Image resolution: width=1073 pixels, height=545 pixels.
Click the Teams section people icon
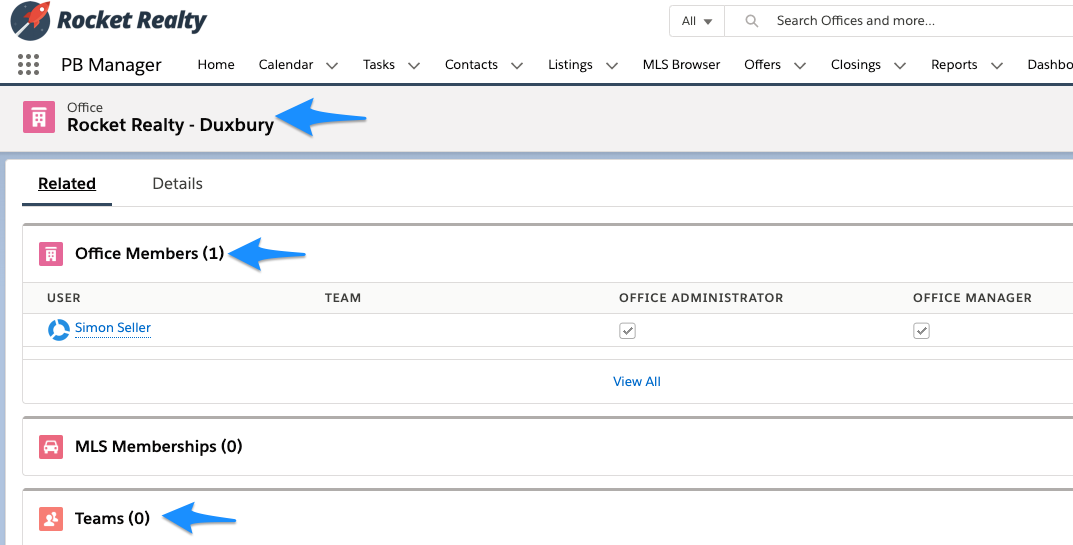tap(51, 519)
